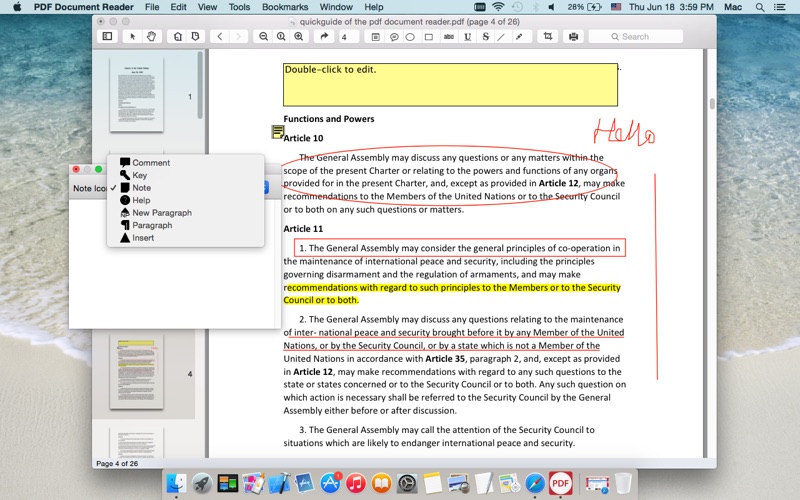This screenshot has height=500, width=800.
Task: Select the rectangle shape annotation tool
Action: click(429, 37)
